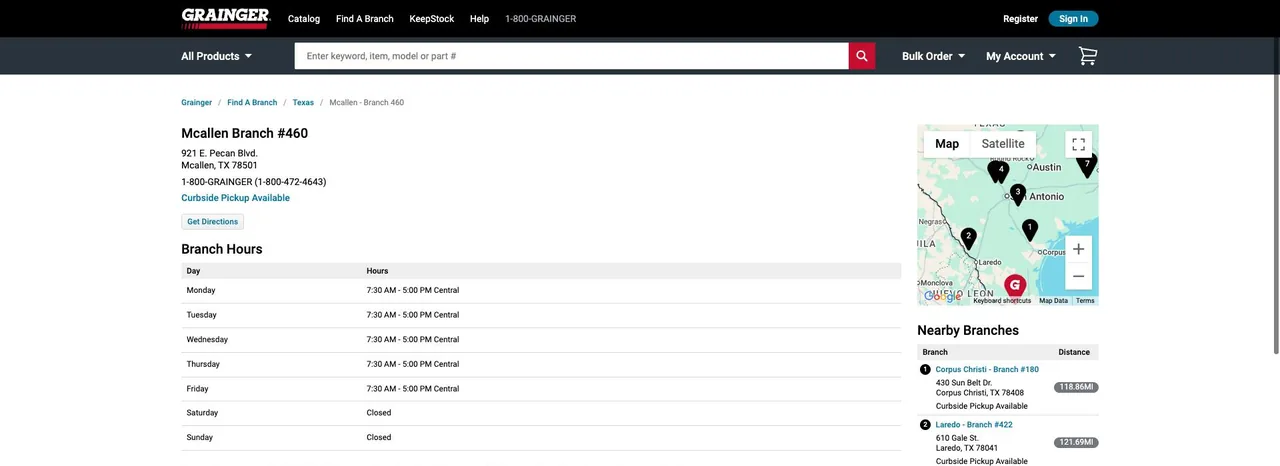
Task: Click the Tuesday row in Branch Hours
Action: 541,315
